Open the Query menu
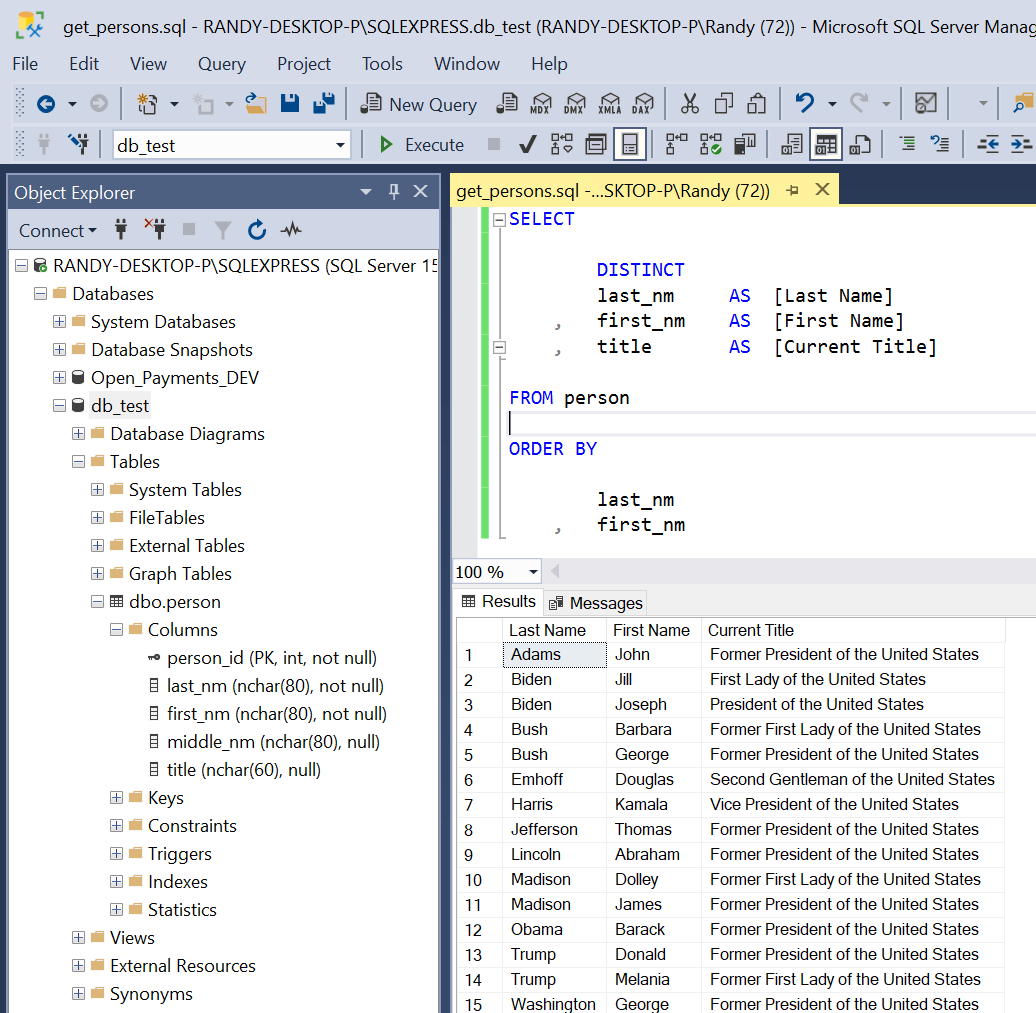 click(x=221, y=64)
